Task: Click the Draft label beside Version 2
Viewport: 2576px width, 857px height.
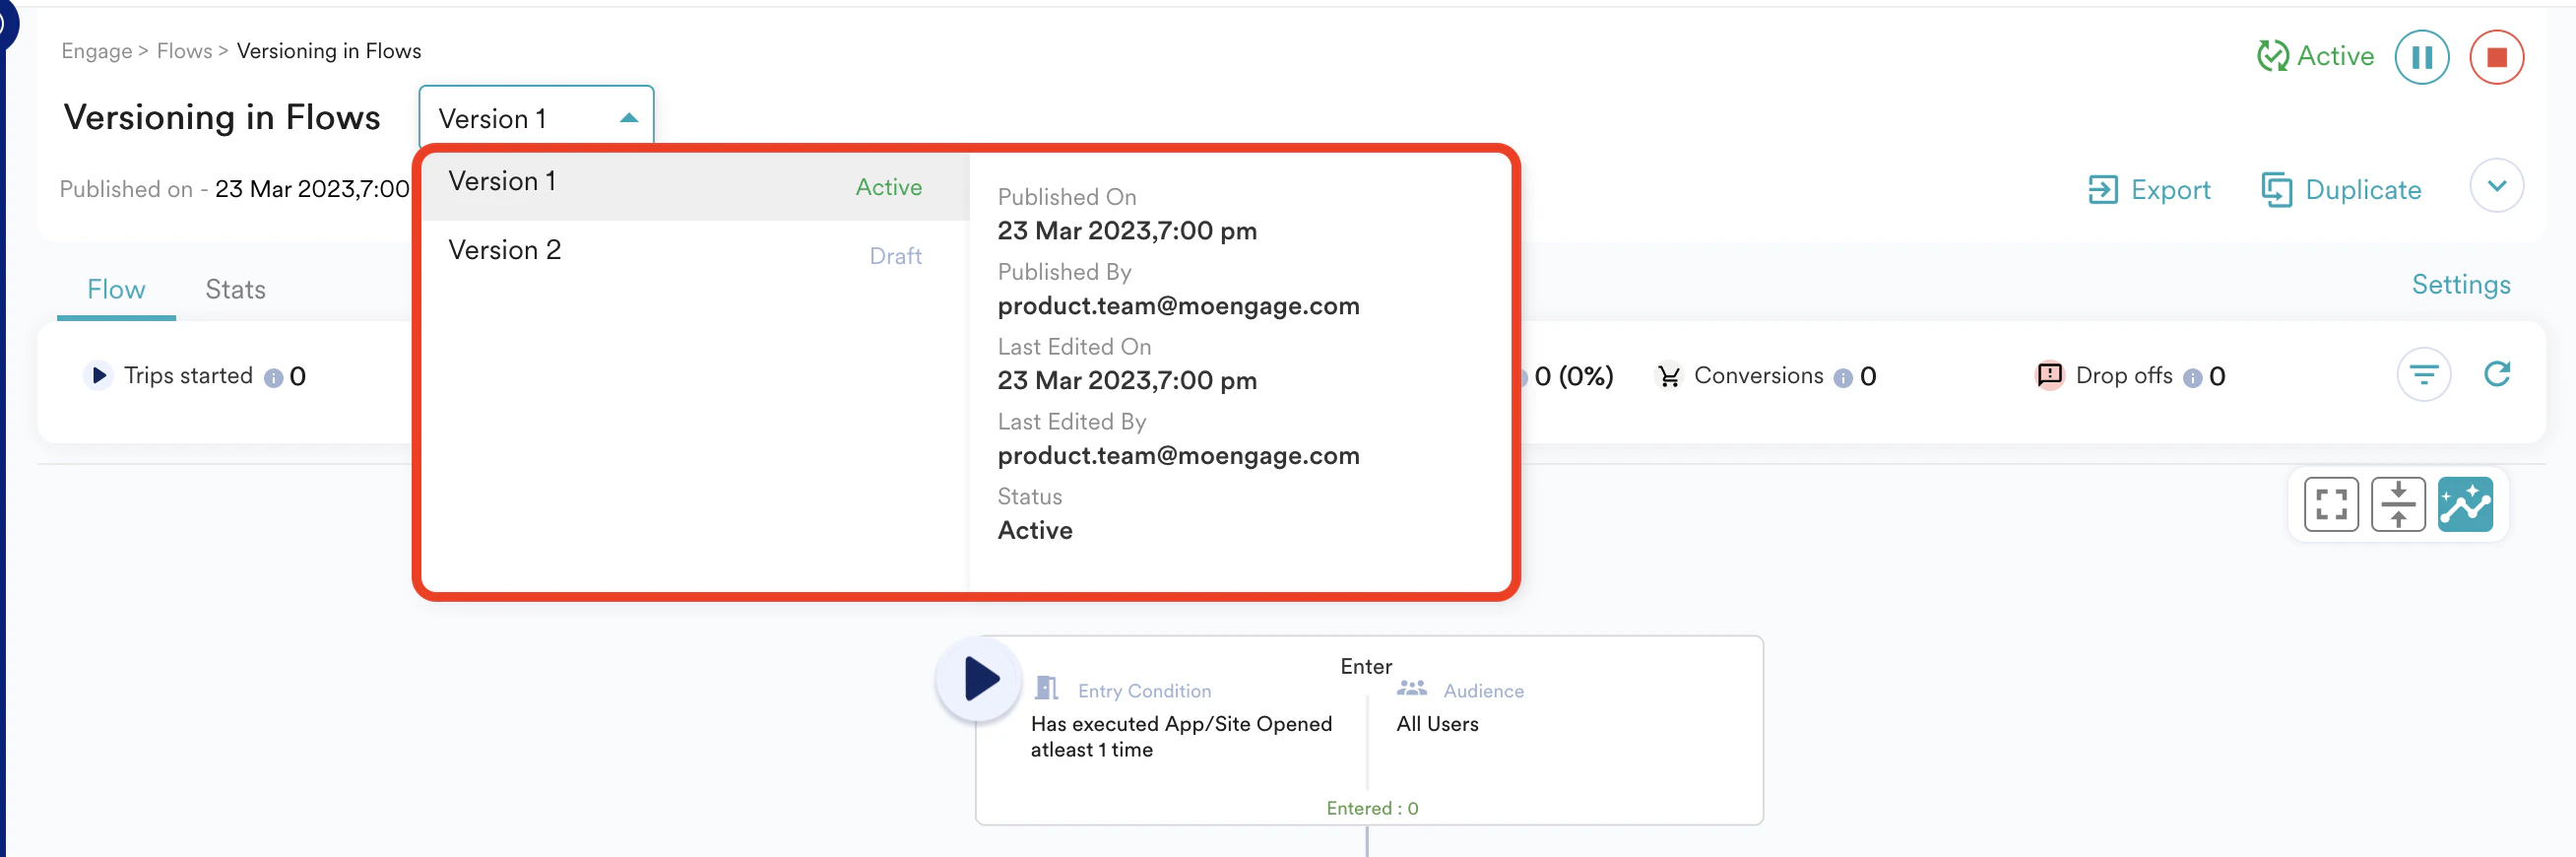Action: (x=895, y=256)
